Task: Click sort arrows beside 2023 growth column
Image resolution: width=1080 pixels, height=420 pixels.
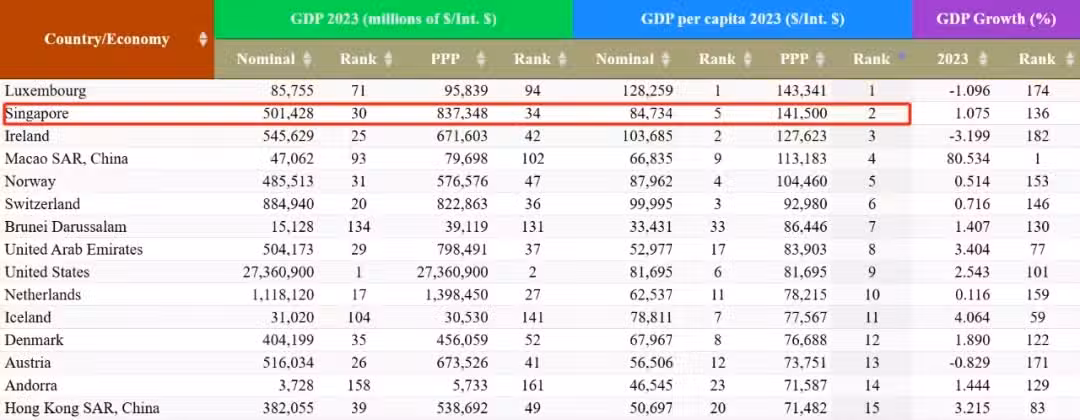Action: tap(983, 59)
